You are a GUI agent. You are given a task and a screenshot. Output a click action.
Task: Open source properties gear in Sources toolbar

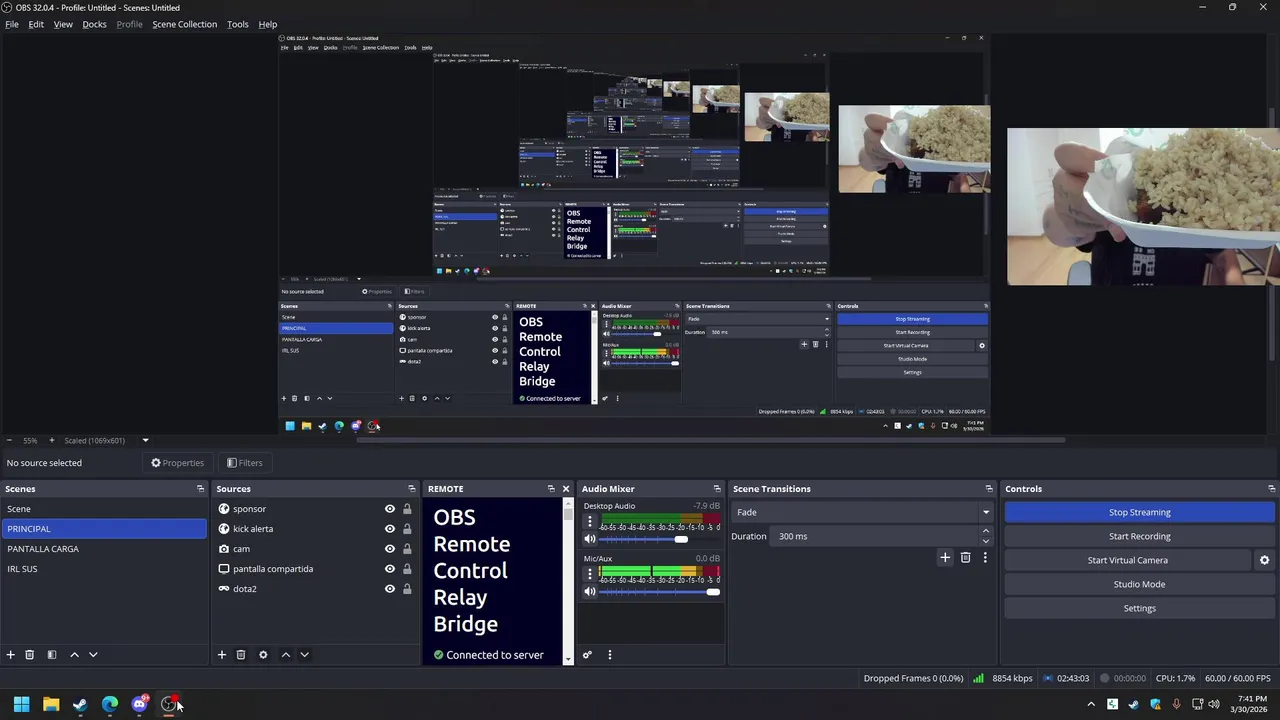263,655
